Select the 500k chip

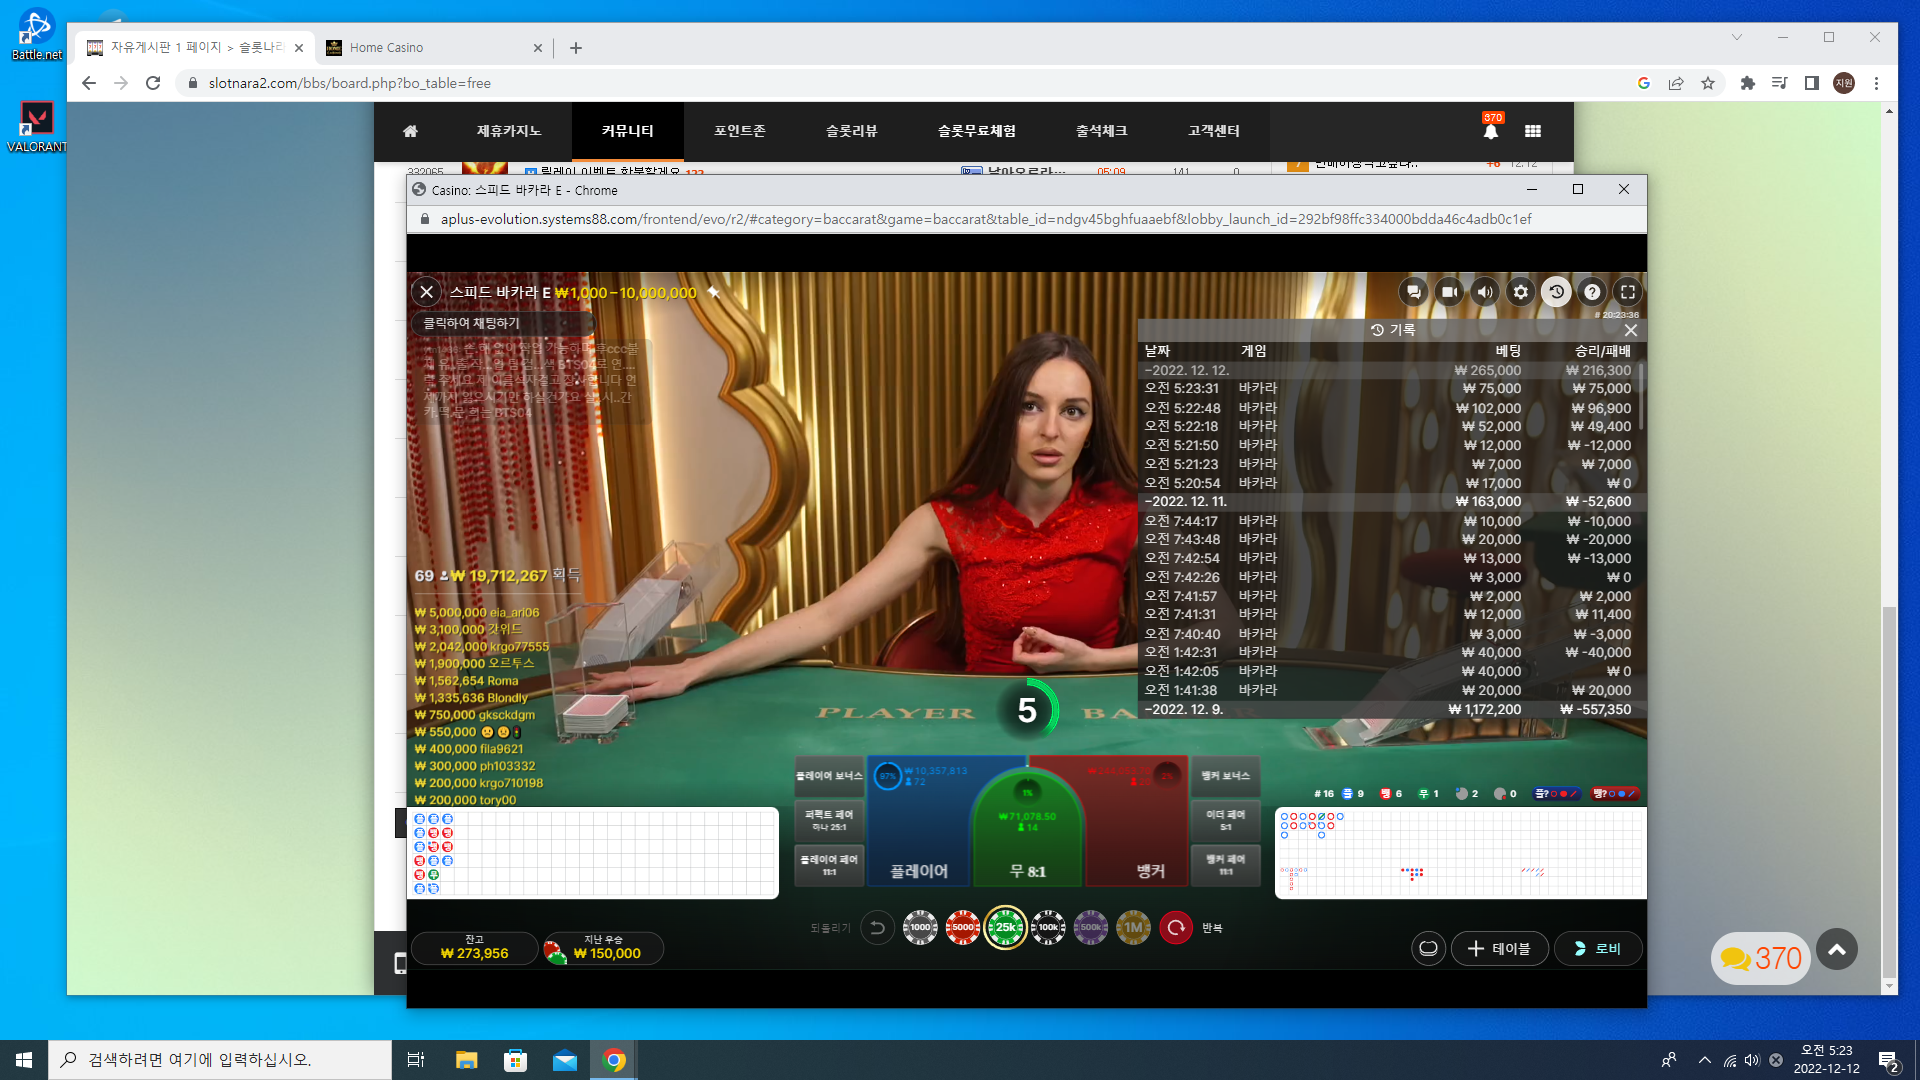tap(1091, 928)
